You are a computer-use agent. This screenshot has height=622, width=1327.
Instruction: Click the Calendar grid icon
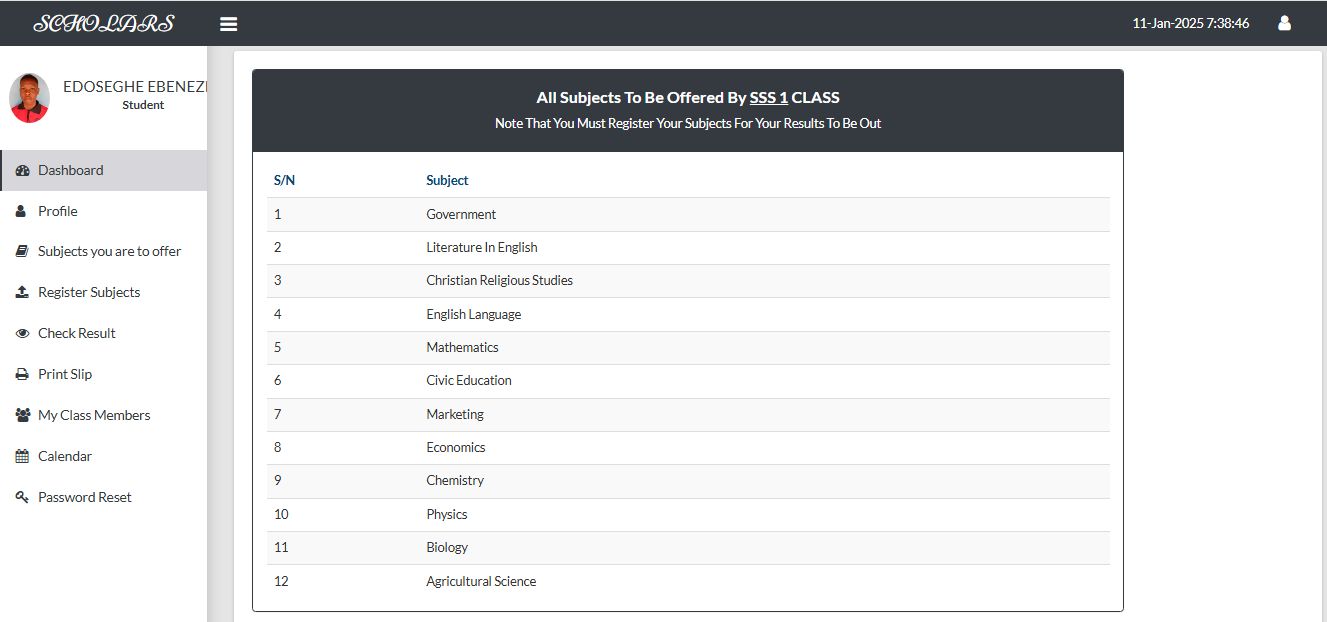[22, 456]
